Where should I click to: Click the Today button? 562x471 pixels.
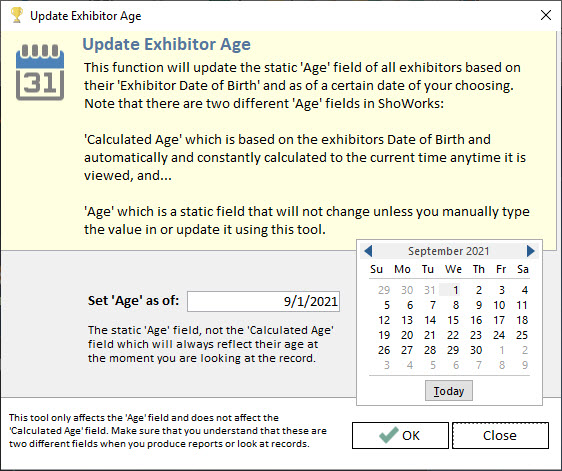449,391
